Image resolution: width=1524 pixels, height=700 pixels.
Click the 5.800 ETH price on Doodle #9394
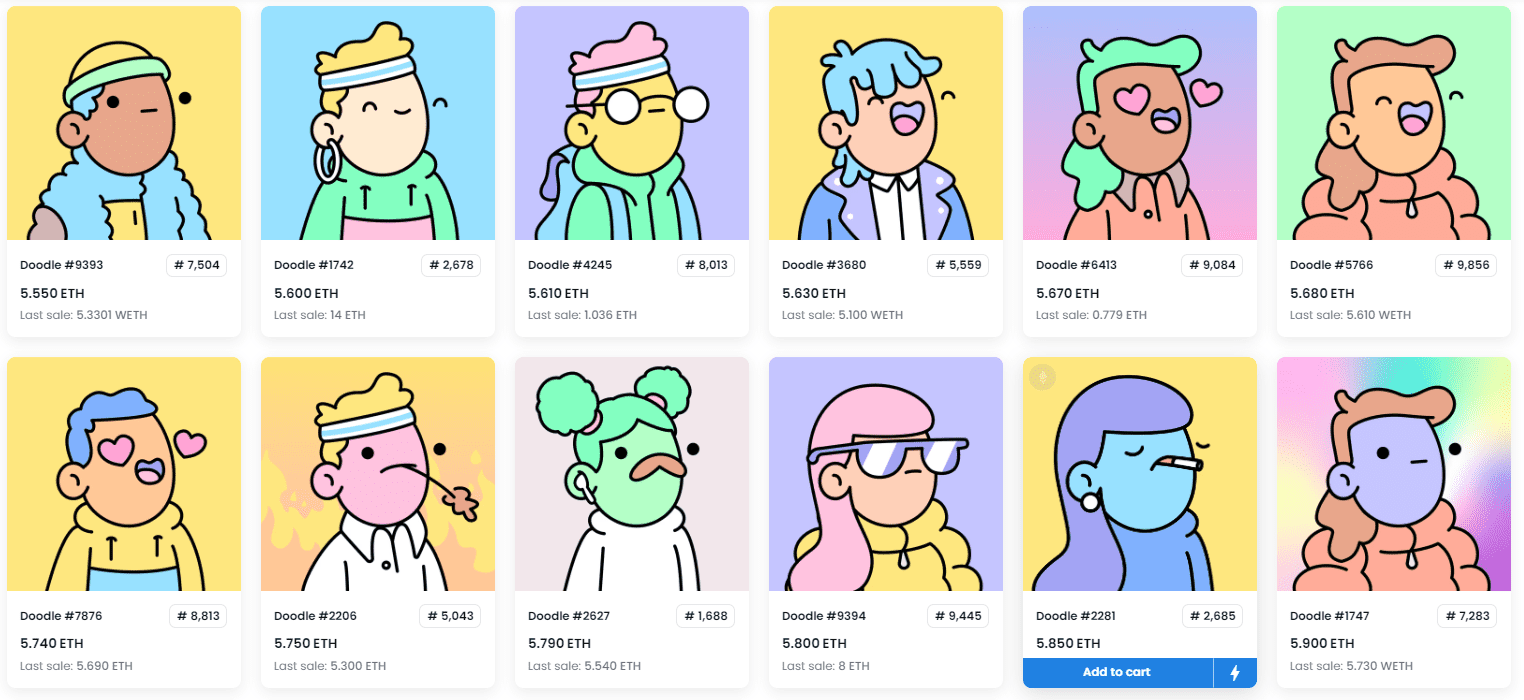pyautogui.click(x=814, y=644)
